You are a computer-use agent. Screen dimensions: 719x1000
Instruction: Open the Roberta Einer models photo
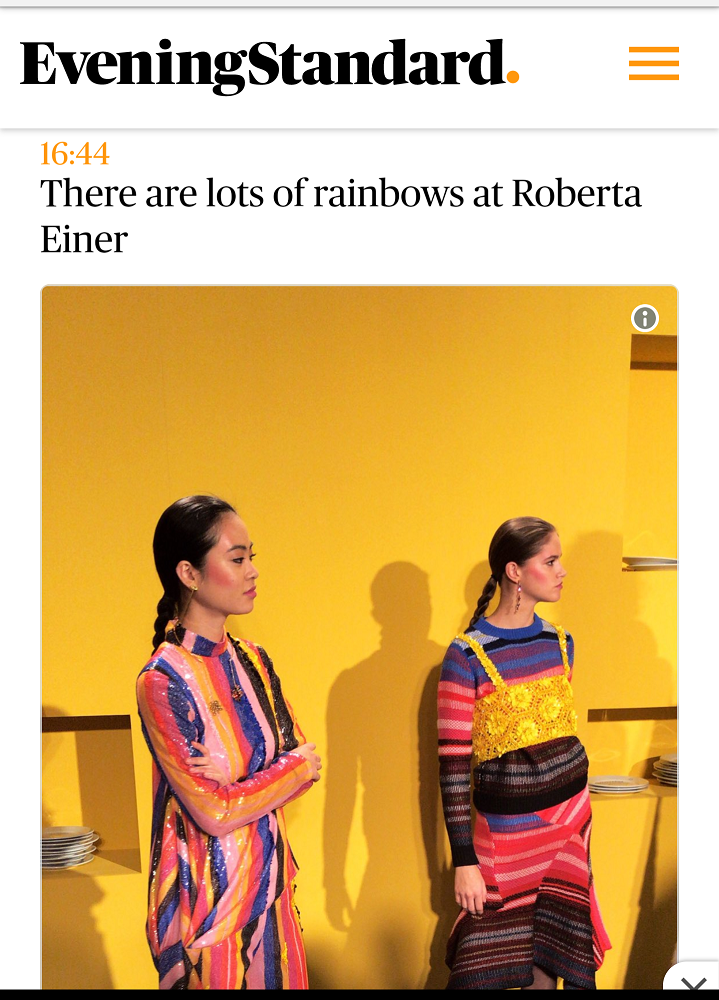(359, 637)
